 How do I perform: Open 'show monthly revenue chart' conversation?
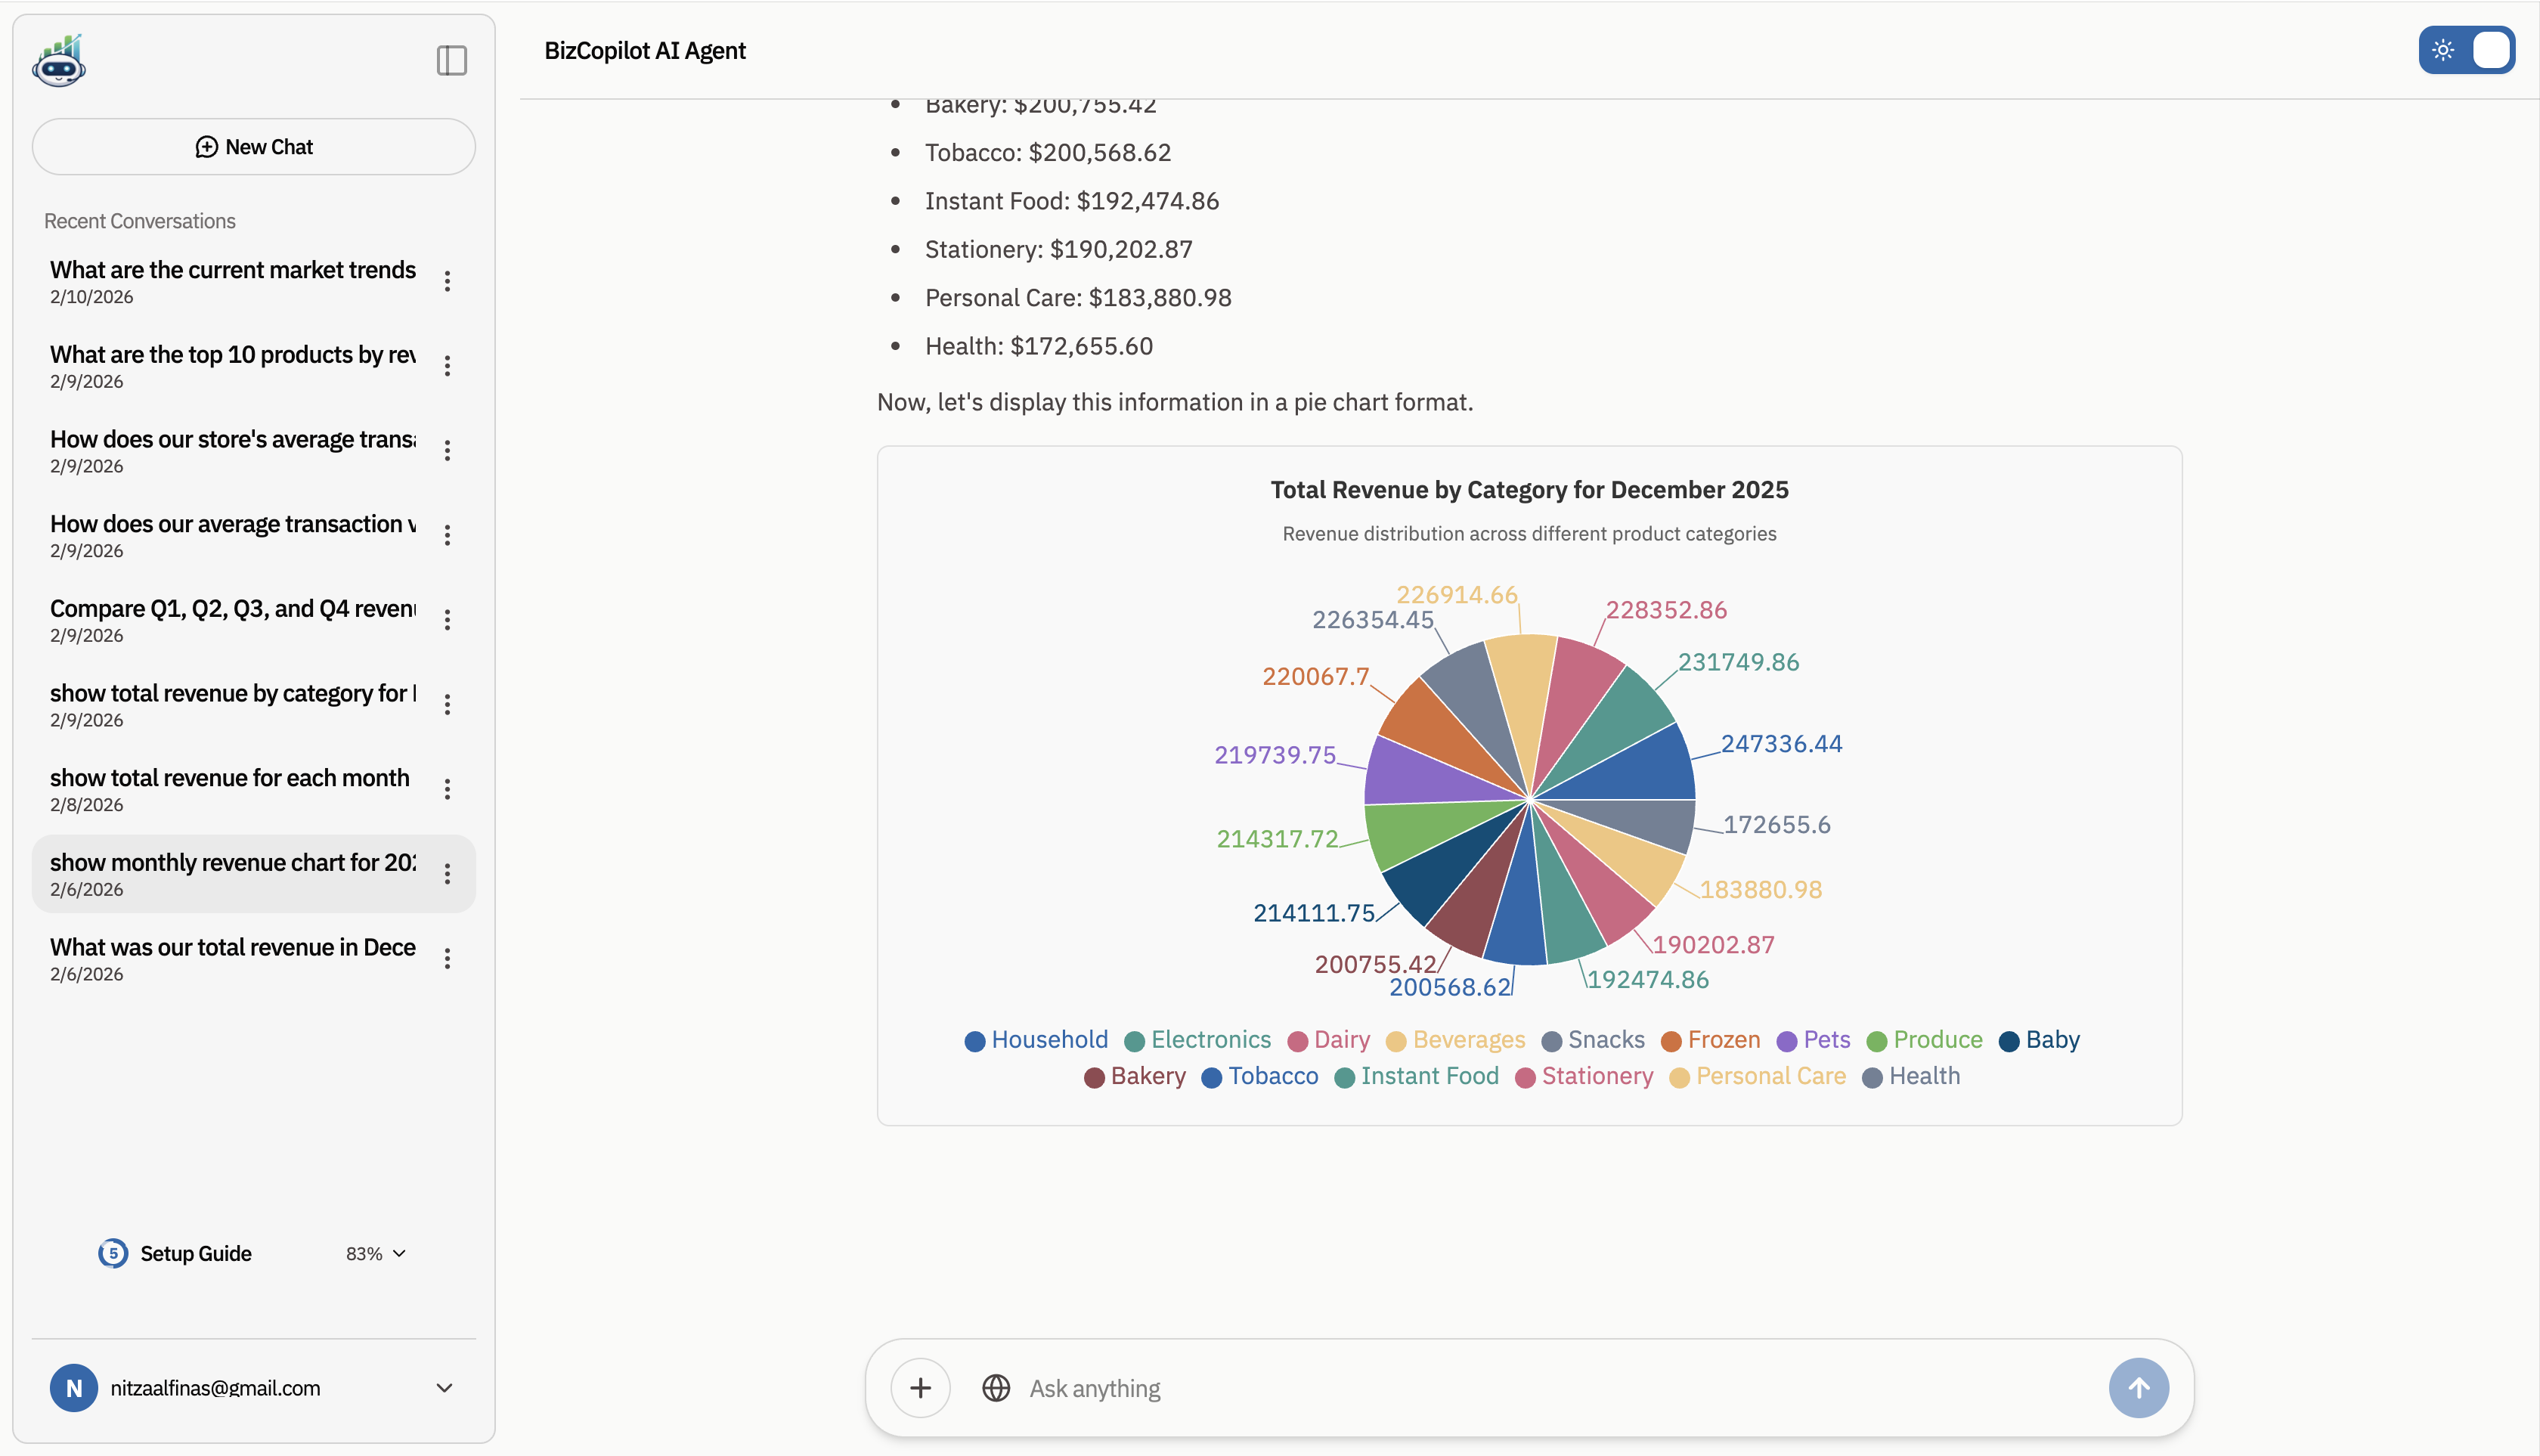coord(232,873)
